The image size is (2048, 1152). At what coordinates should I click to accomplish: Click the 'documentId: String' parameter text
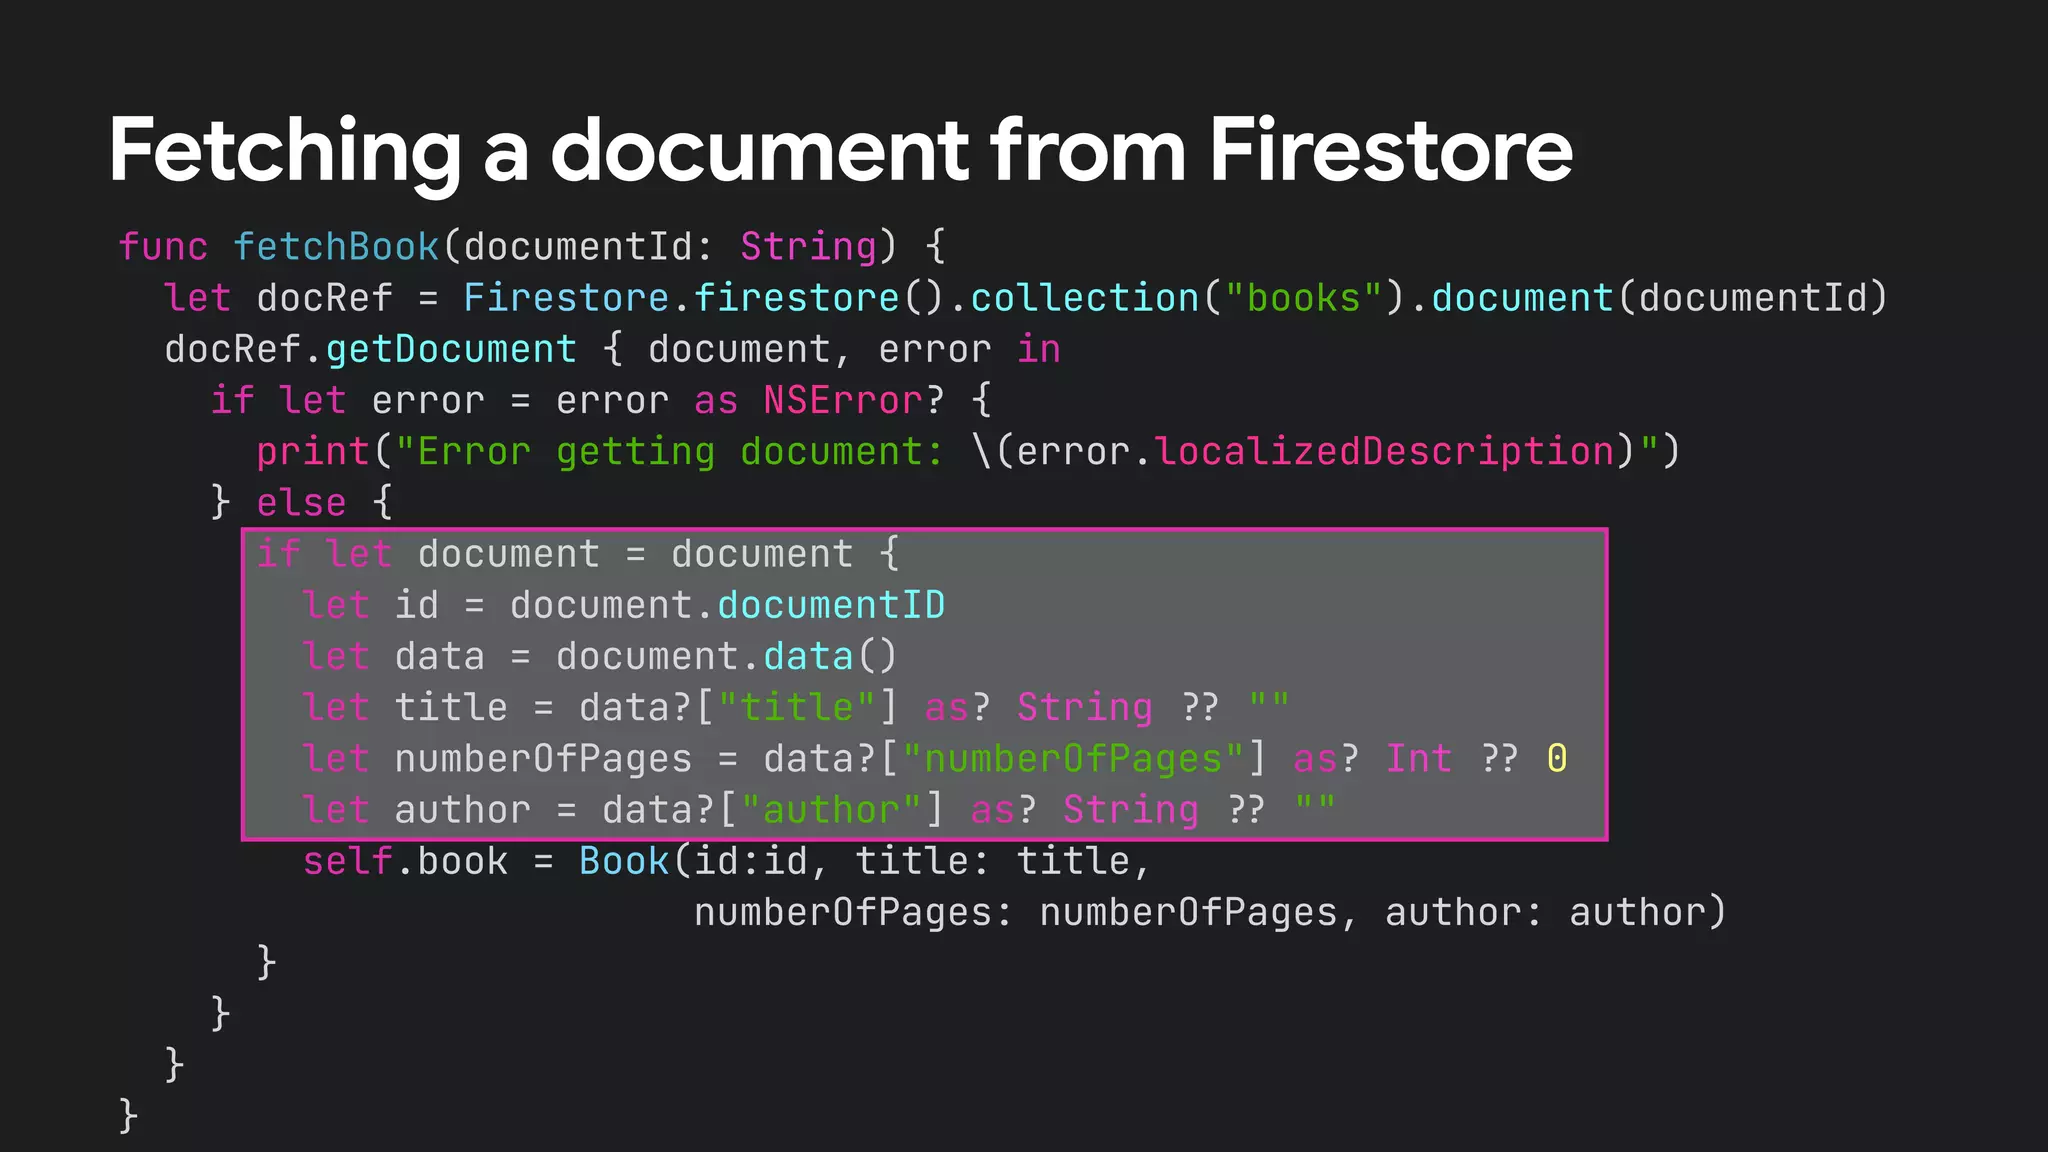pos(670,246)
